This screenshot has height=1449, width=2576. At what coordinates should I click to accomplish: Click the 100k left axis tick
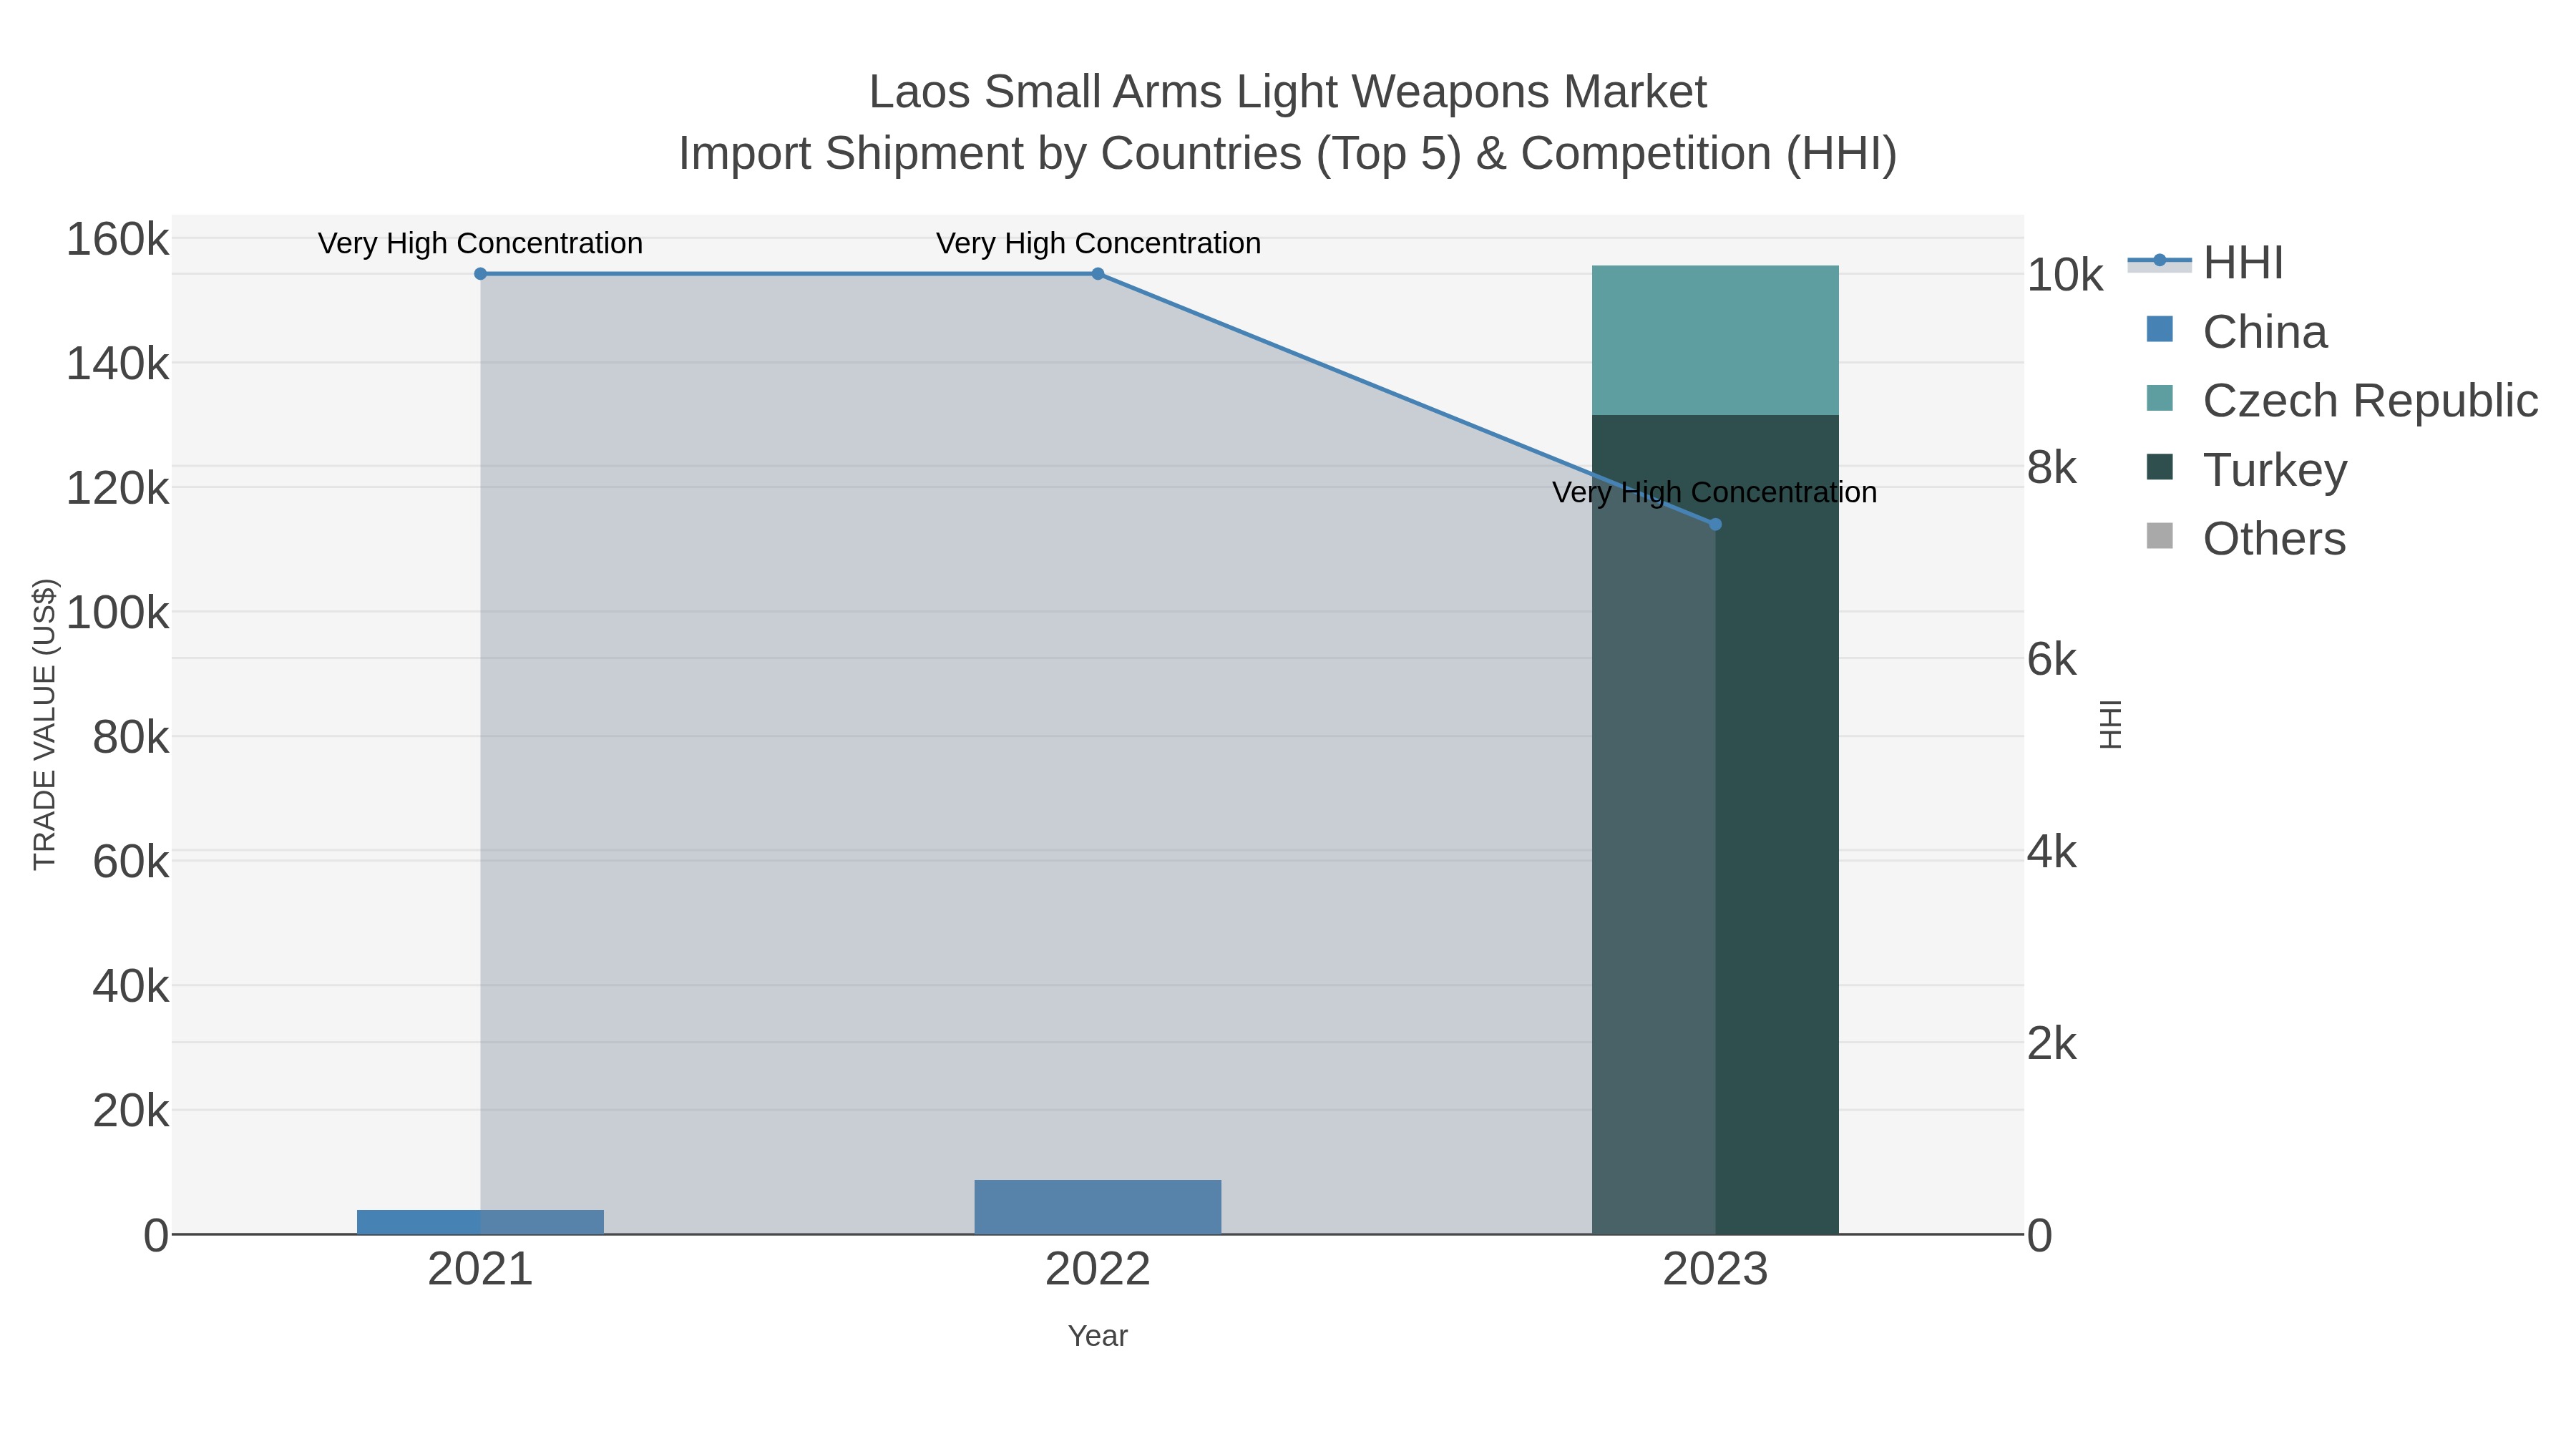118,613
